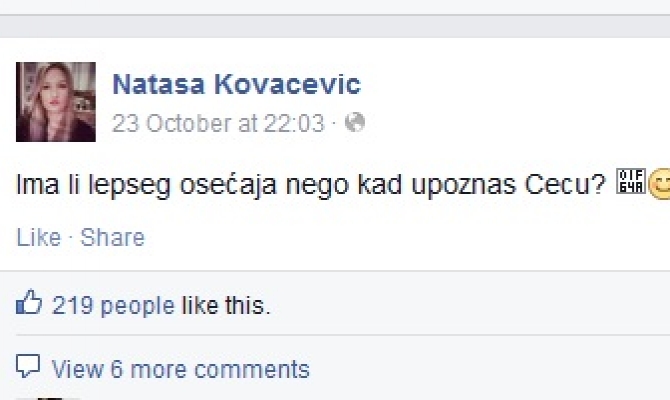
Task: Like the post about Cecu
Action: (38, 237)
